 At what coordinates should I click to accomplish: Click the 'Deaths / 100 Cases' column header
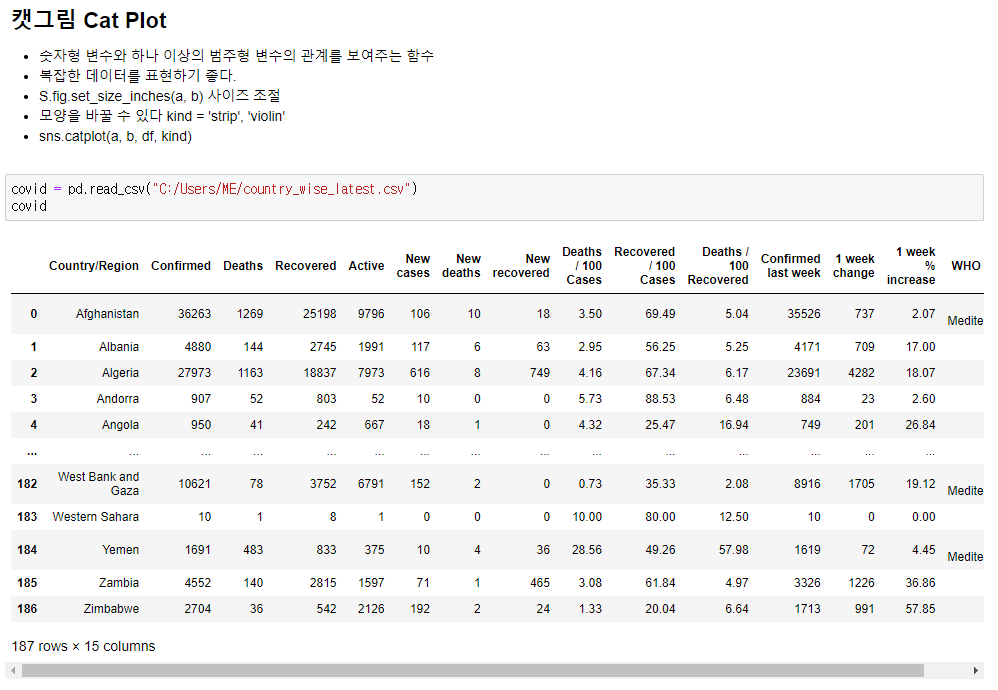[x=582, y=265]
